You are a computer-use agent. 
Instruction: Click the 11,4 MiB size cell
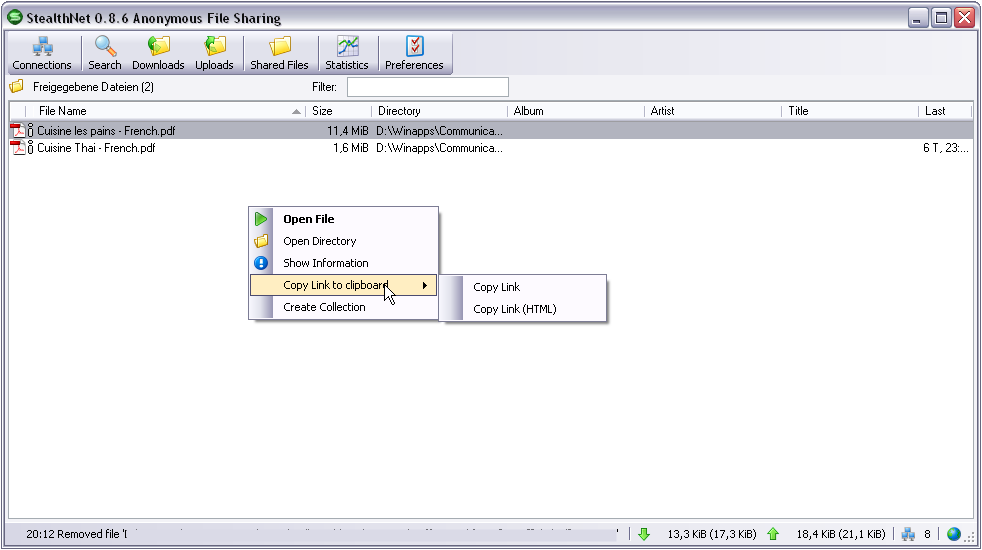[348, 131]
